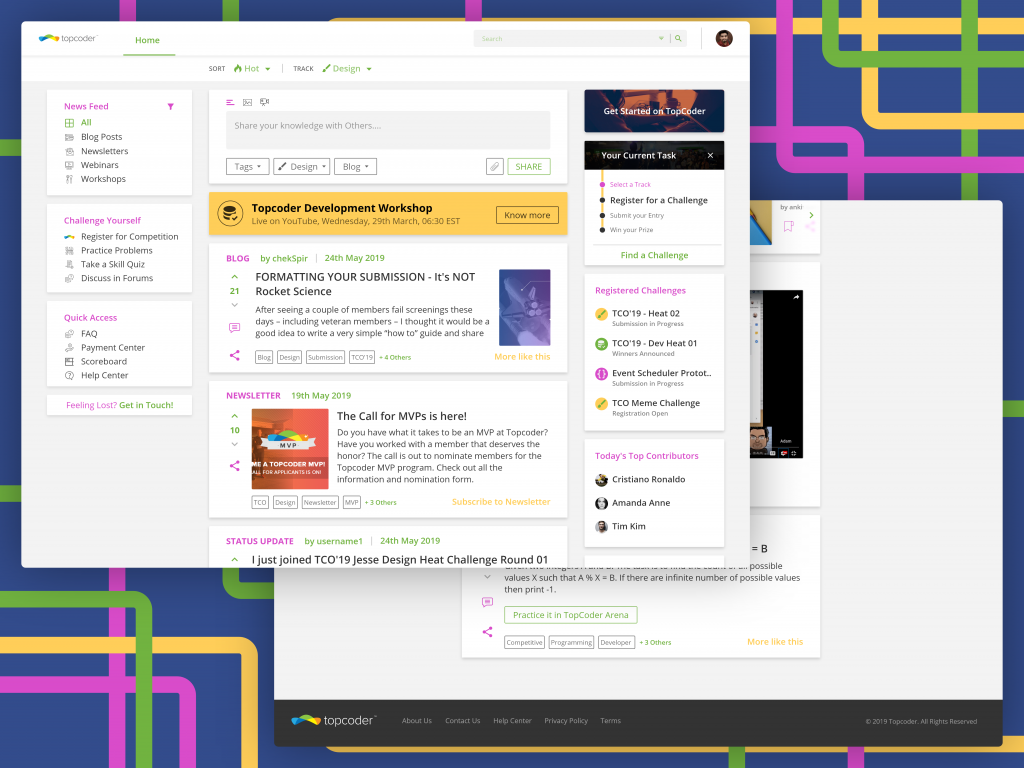Upvote the TCO'19 status update post
This screenshot has height=768, width=1024.
pos(234,560)
